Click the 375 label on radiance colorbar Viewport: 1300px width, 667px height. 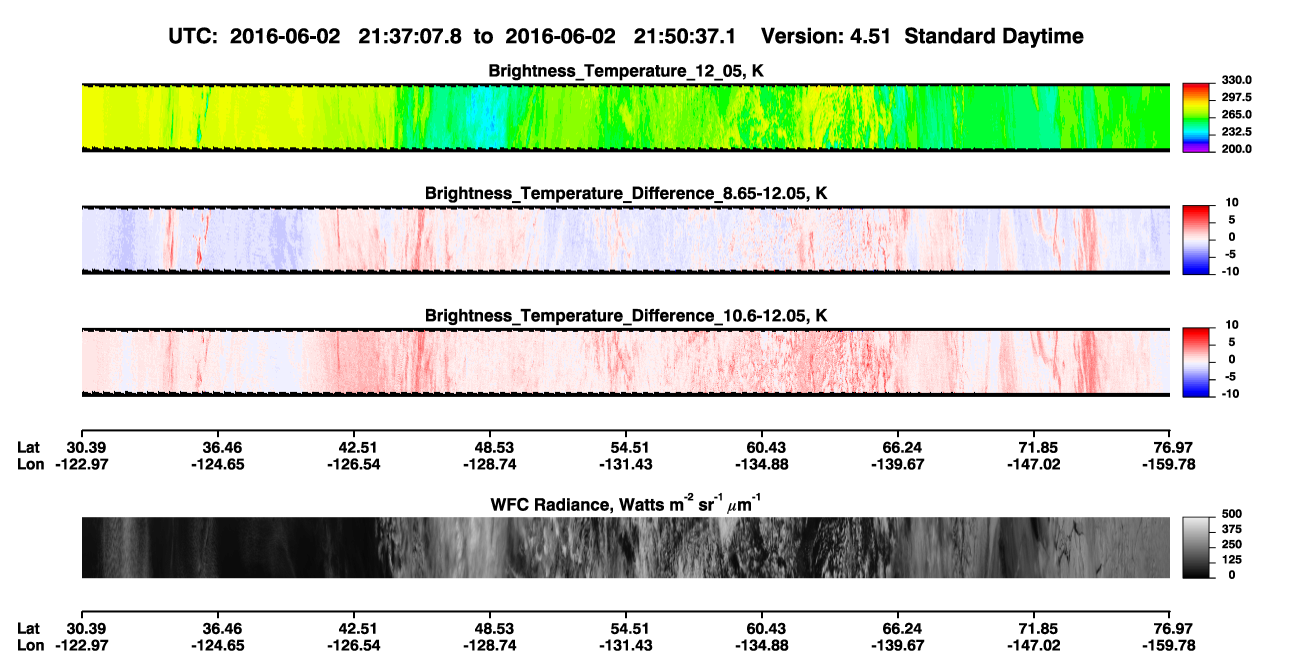tap(1230, 528)
